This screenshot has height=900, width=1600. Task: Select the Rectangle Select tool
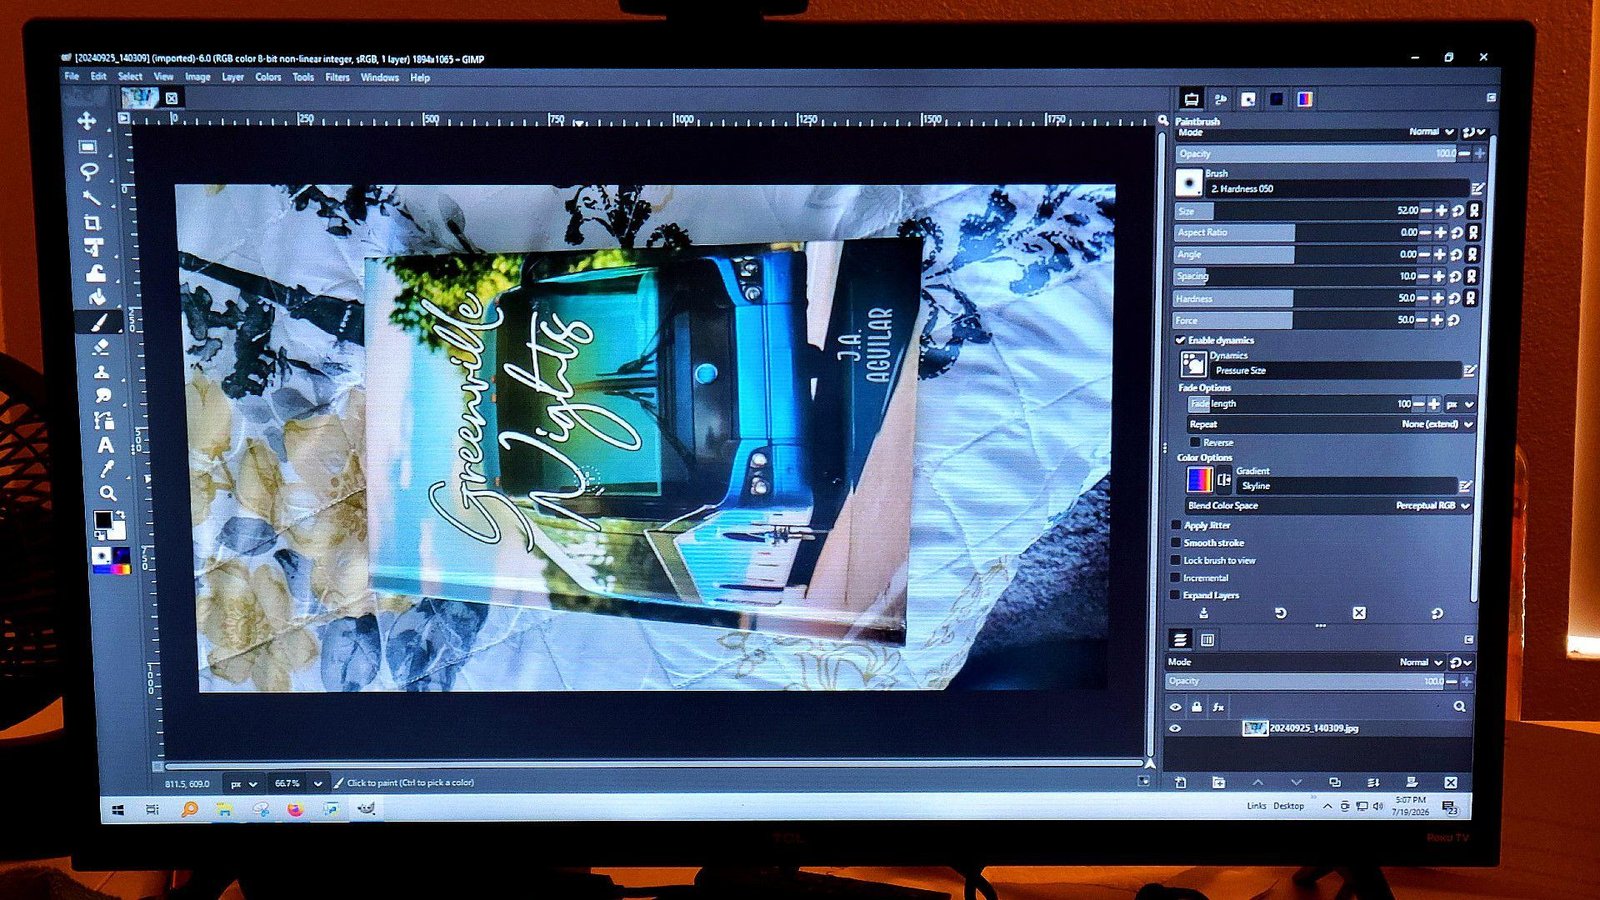[x=88, y=147]
